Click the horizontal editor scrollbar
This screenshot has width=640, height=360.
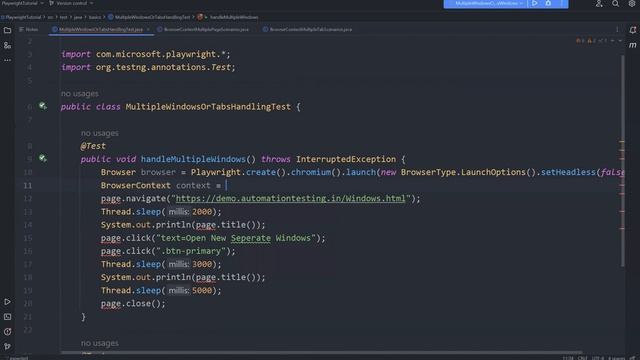[x=322, y=352]
